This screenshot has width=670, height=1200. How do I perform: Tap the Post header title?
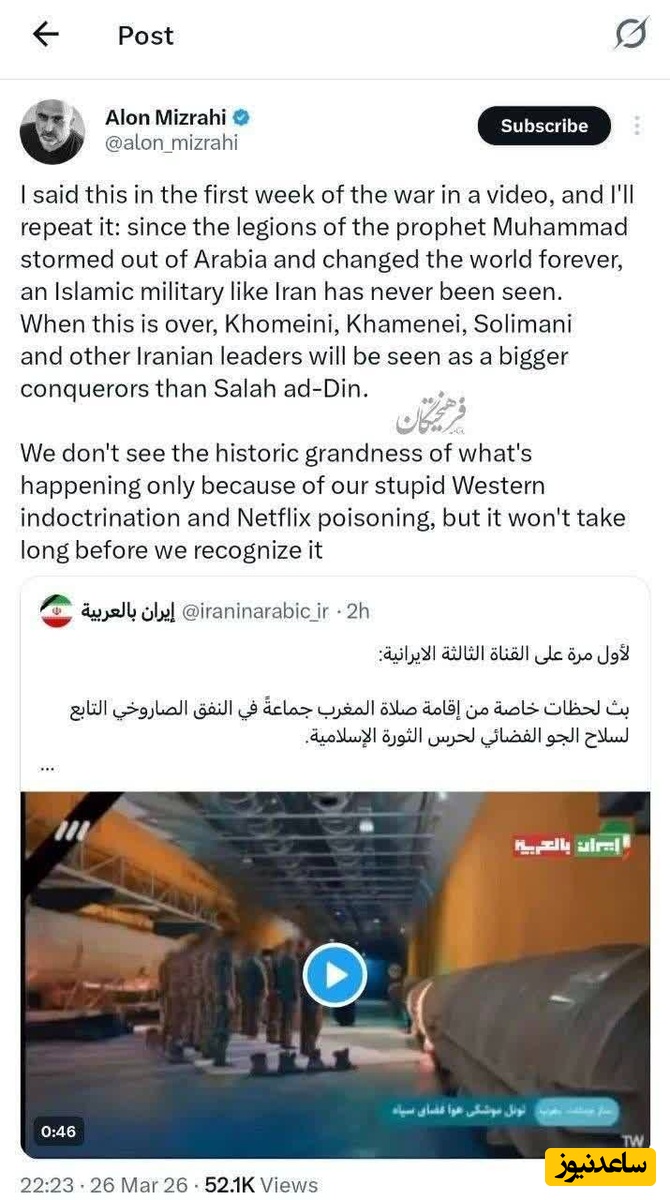[146, 36]
